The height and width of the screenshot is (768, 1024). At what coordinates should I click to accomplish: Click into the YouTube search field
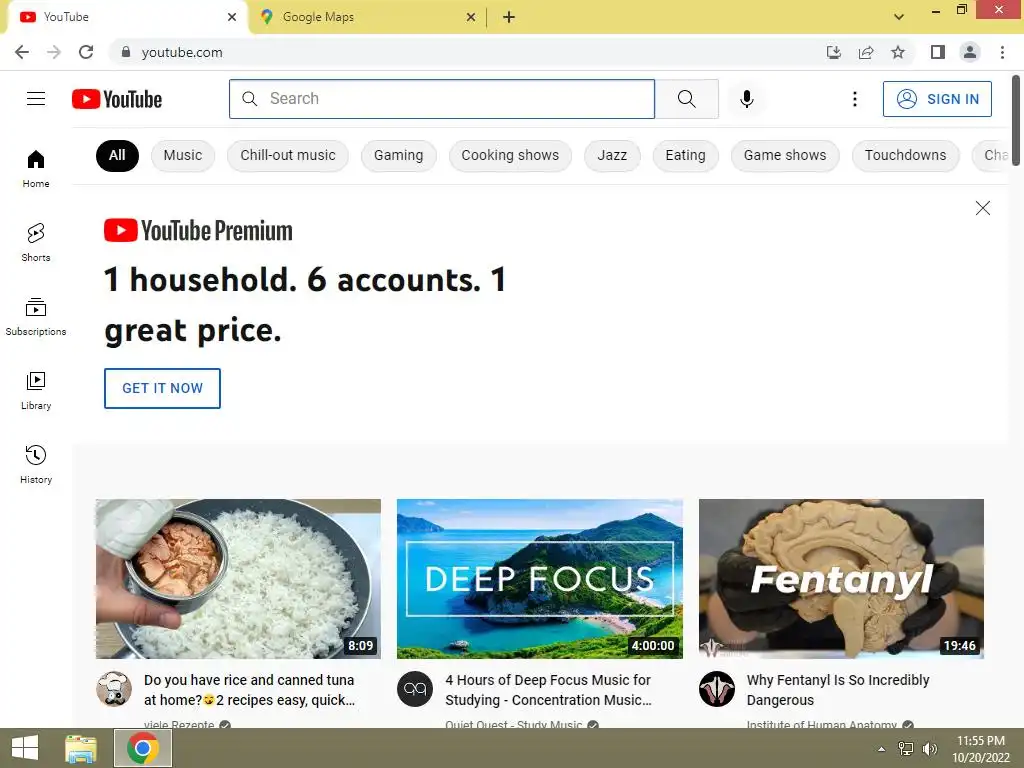(x=441, y=99)
